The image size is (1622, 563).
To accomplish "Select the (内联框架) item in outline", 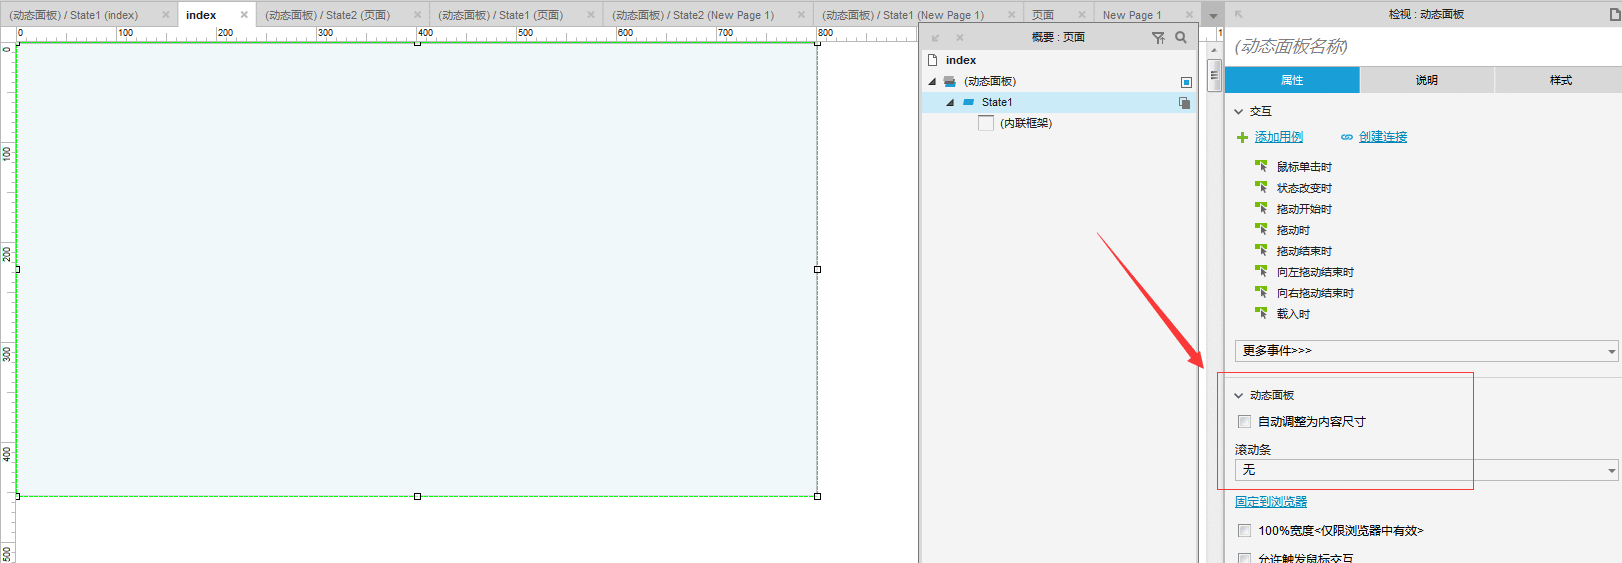I will [x=1026, y=123].
